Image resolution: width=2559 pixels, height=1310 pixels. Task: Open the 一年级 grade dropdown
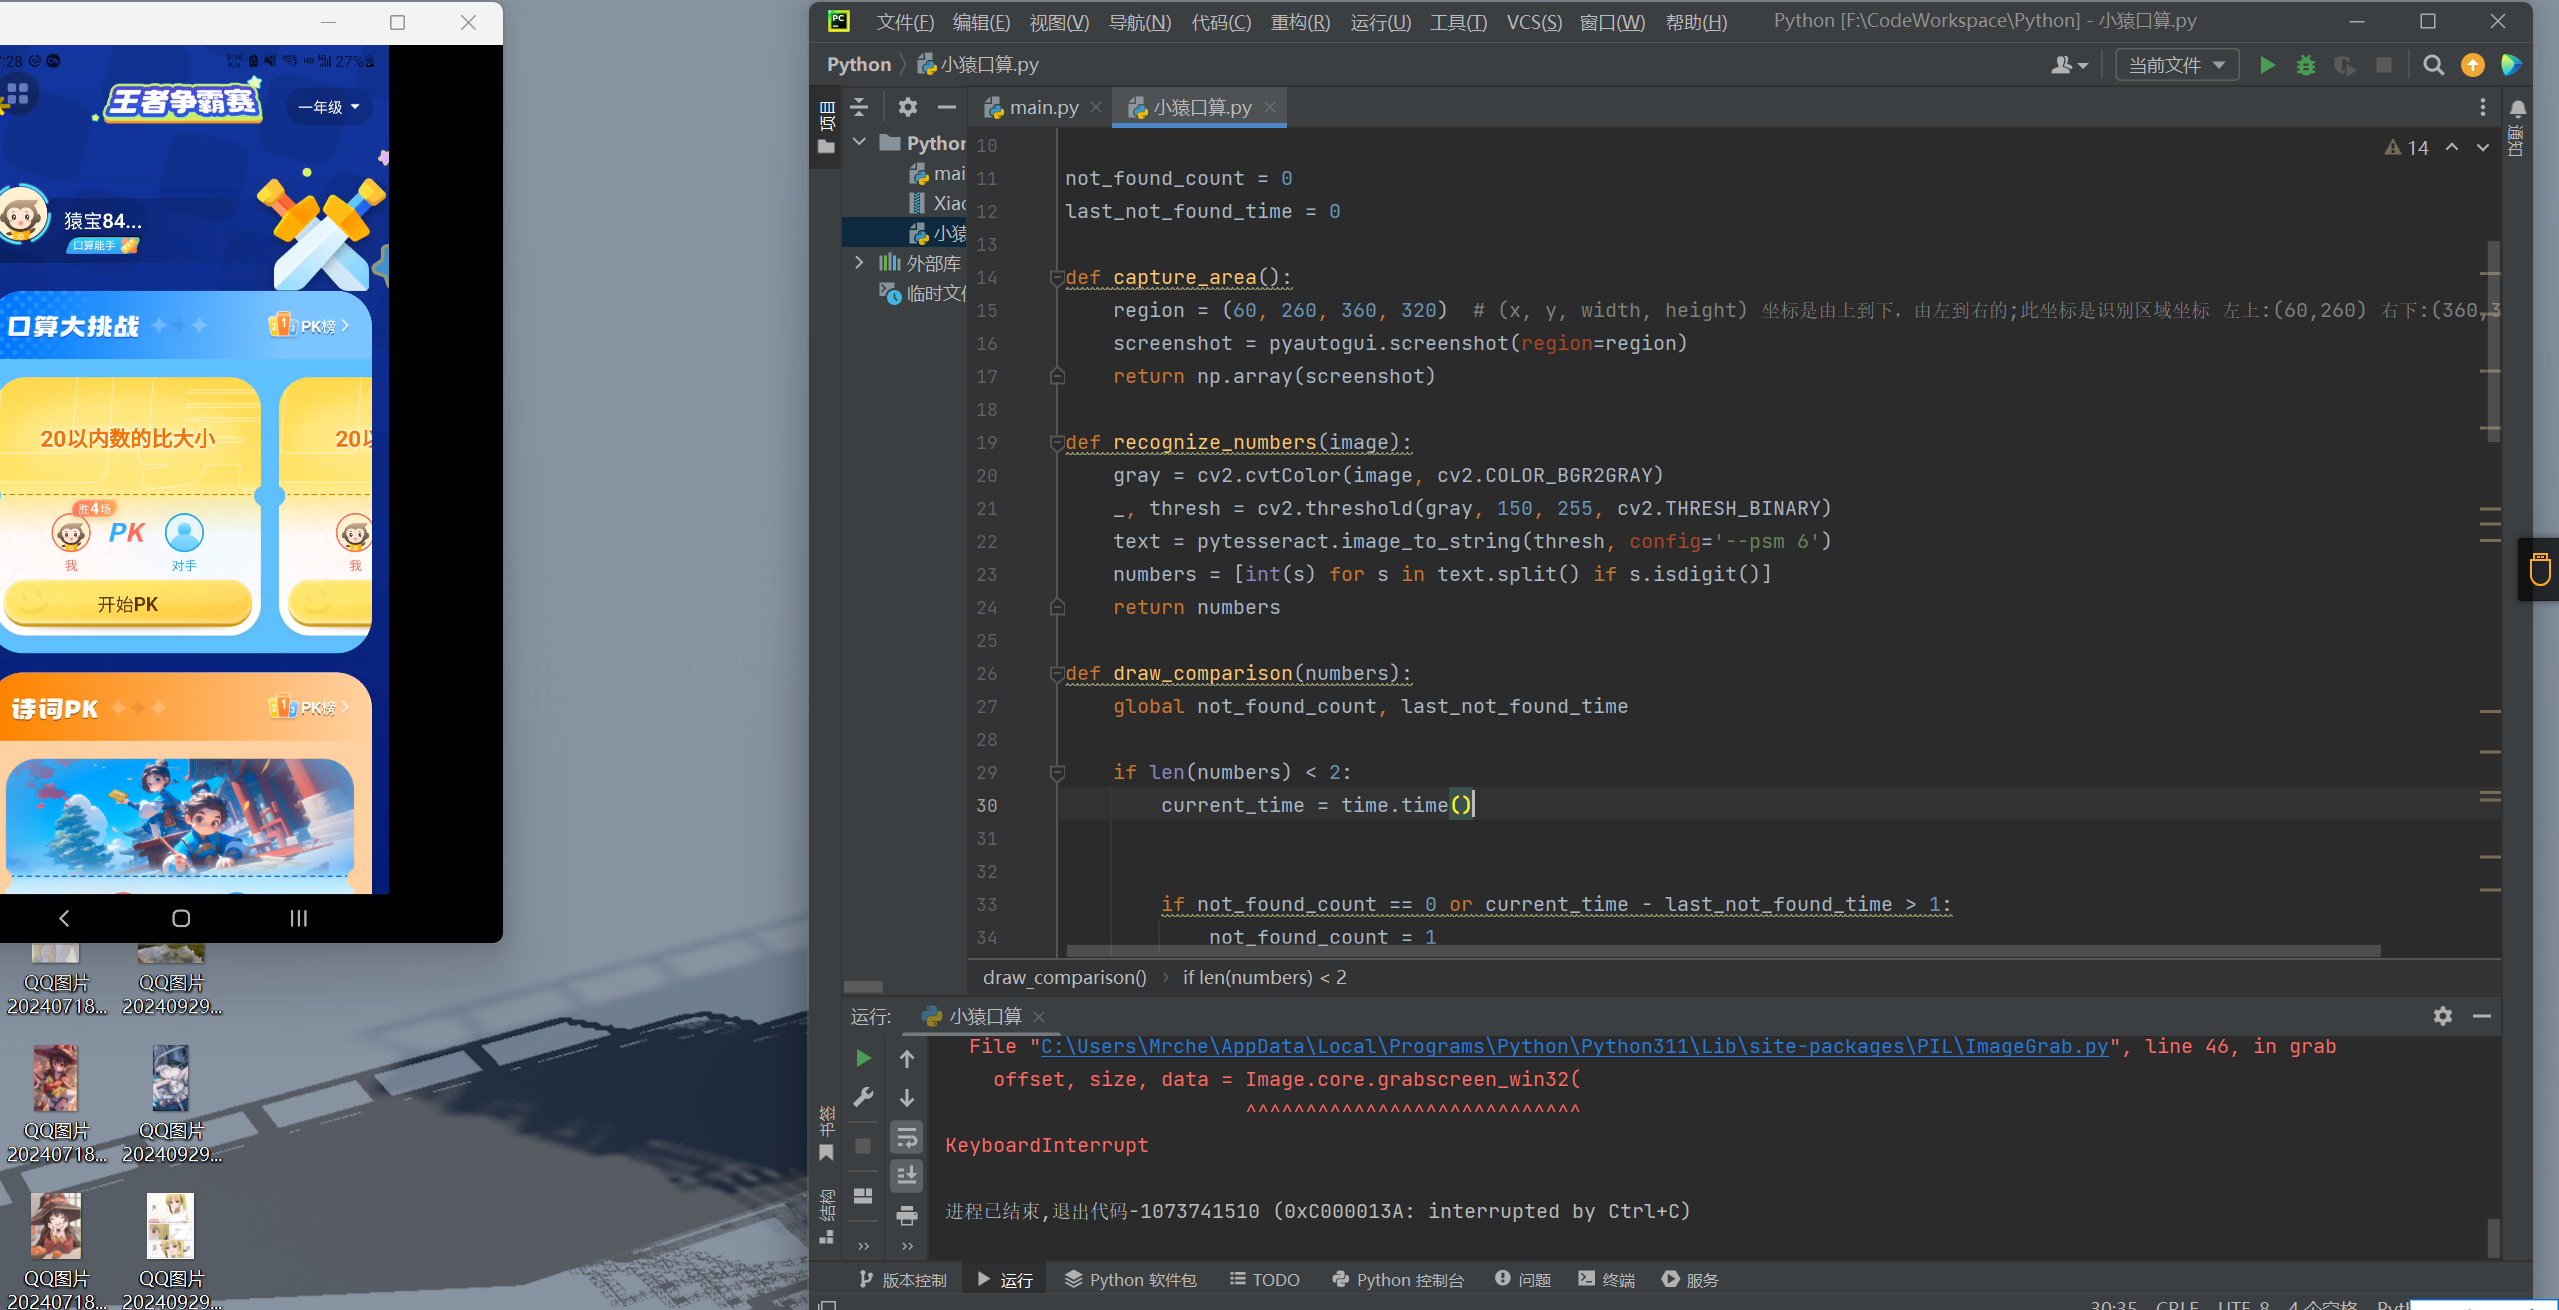(x=329, y=107)
